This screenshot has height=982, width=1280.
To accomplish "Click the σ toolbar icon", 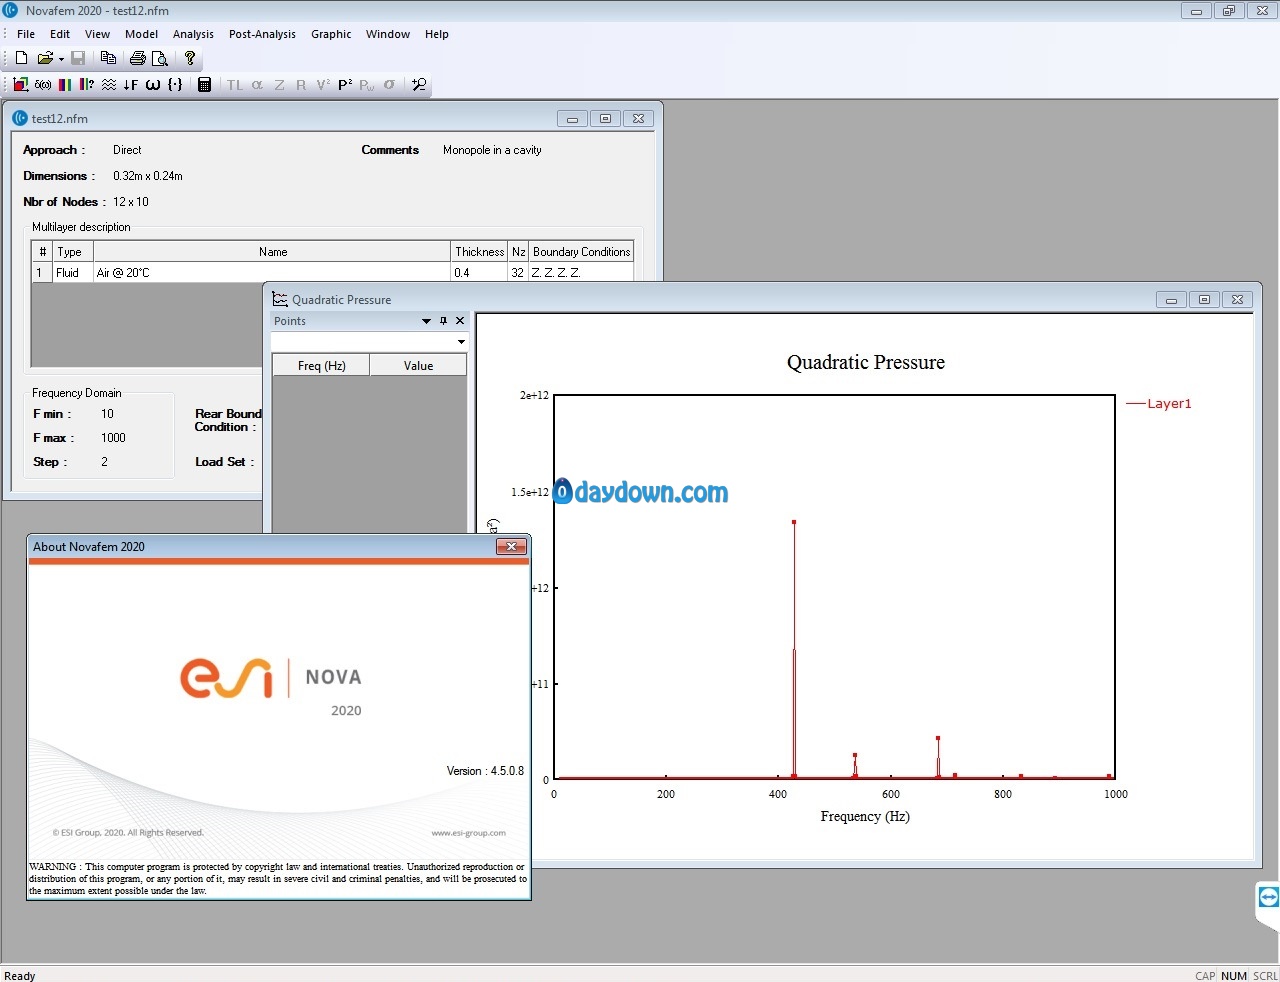I will (389, 85).
